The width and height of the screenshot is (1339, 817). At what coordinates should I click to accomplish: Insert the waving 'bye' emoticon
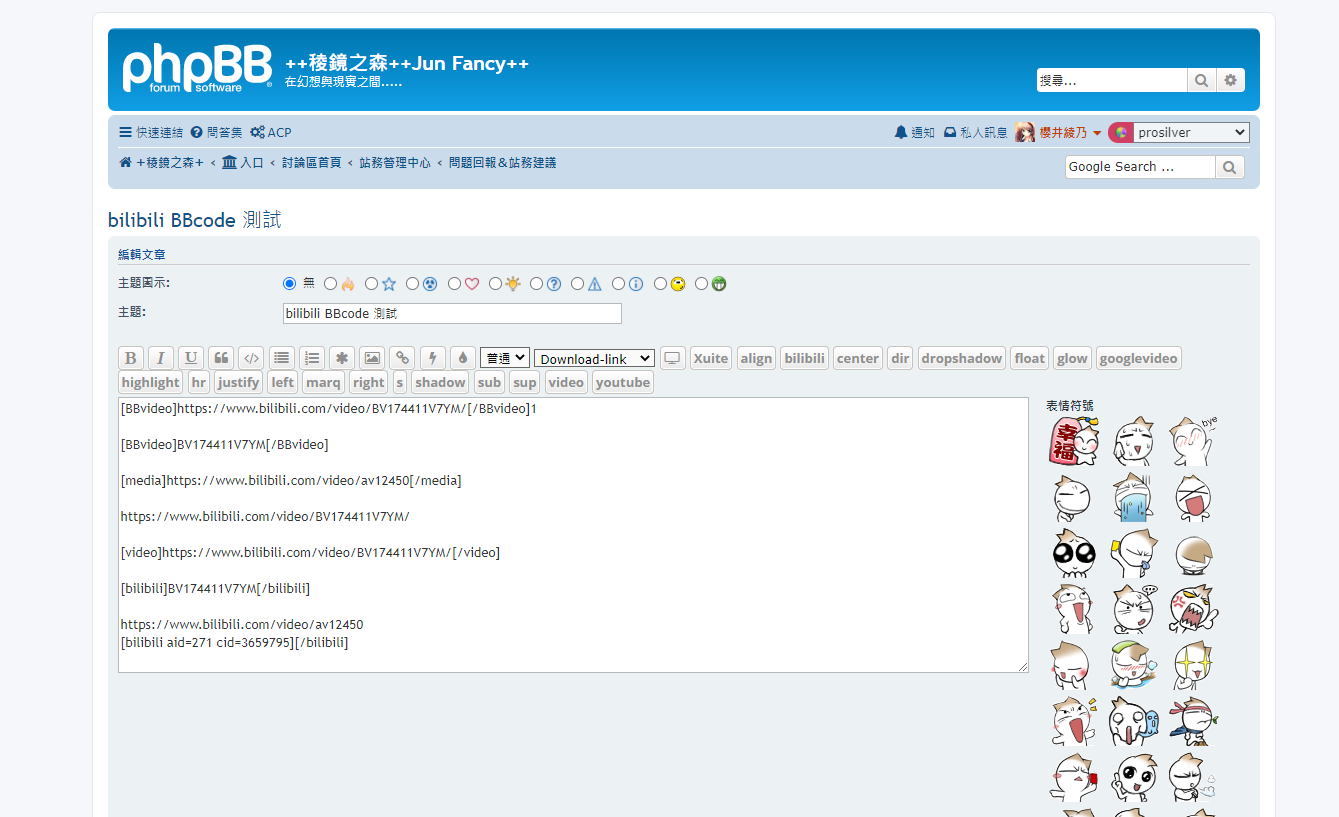pos(1193,441)
